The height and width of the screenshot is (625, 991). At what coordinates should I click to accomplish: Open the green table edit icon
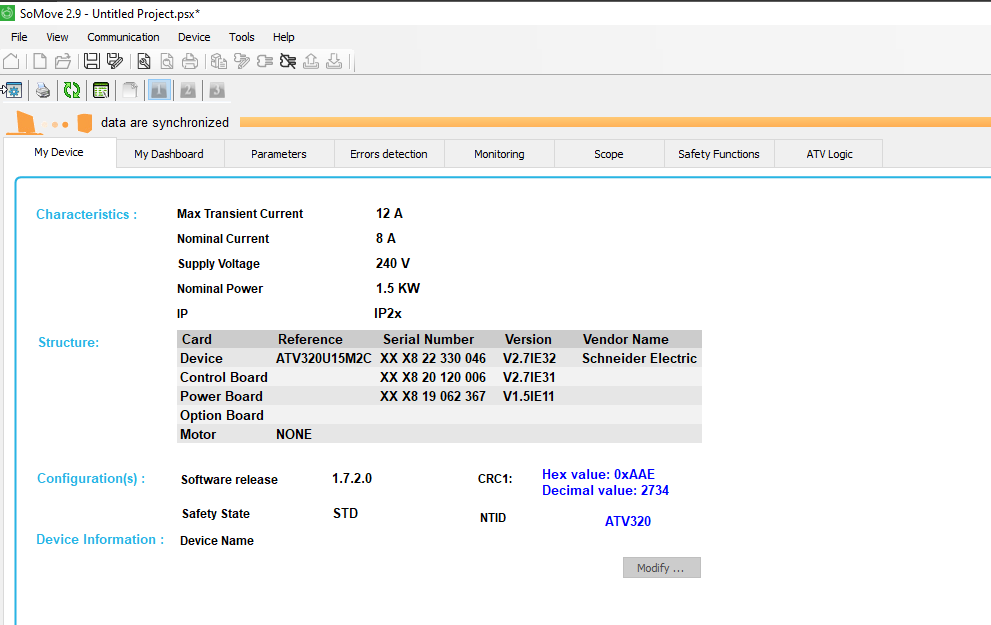(x=100, y=90)
